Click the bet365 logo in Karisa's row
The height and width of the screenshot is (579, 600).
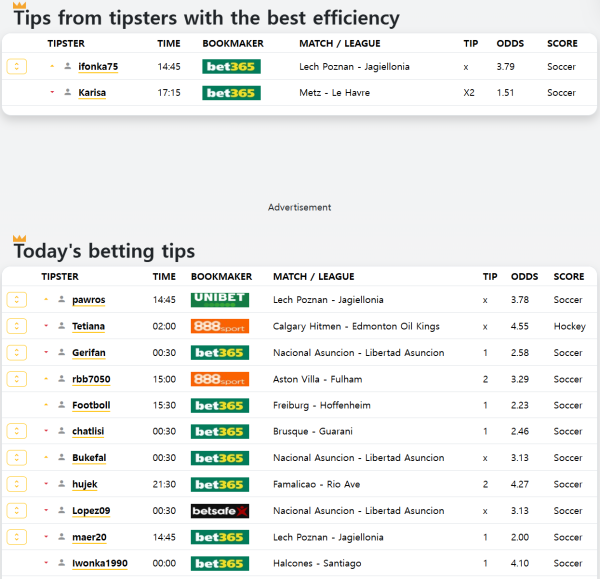click(x=231, y=93)
